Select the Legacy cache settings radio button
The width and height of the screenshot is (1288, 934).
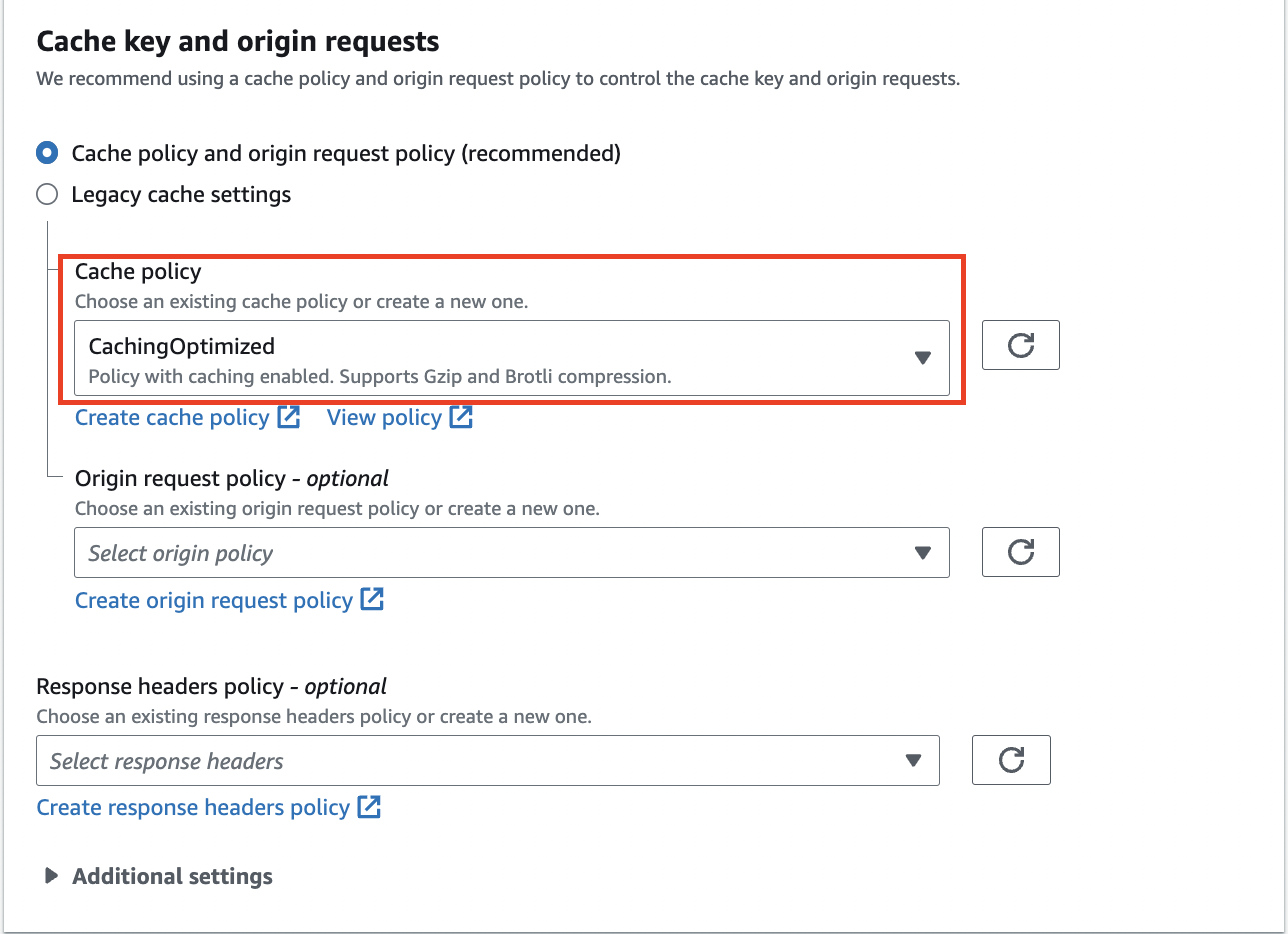(x=47, y=194)
